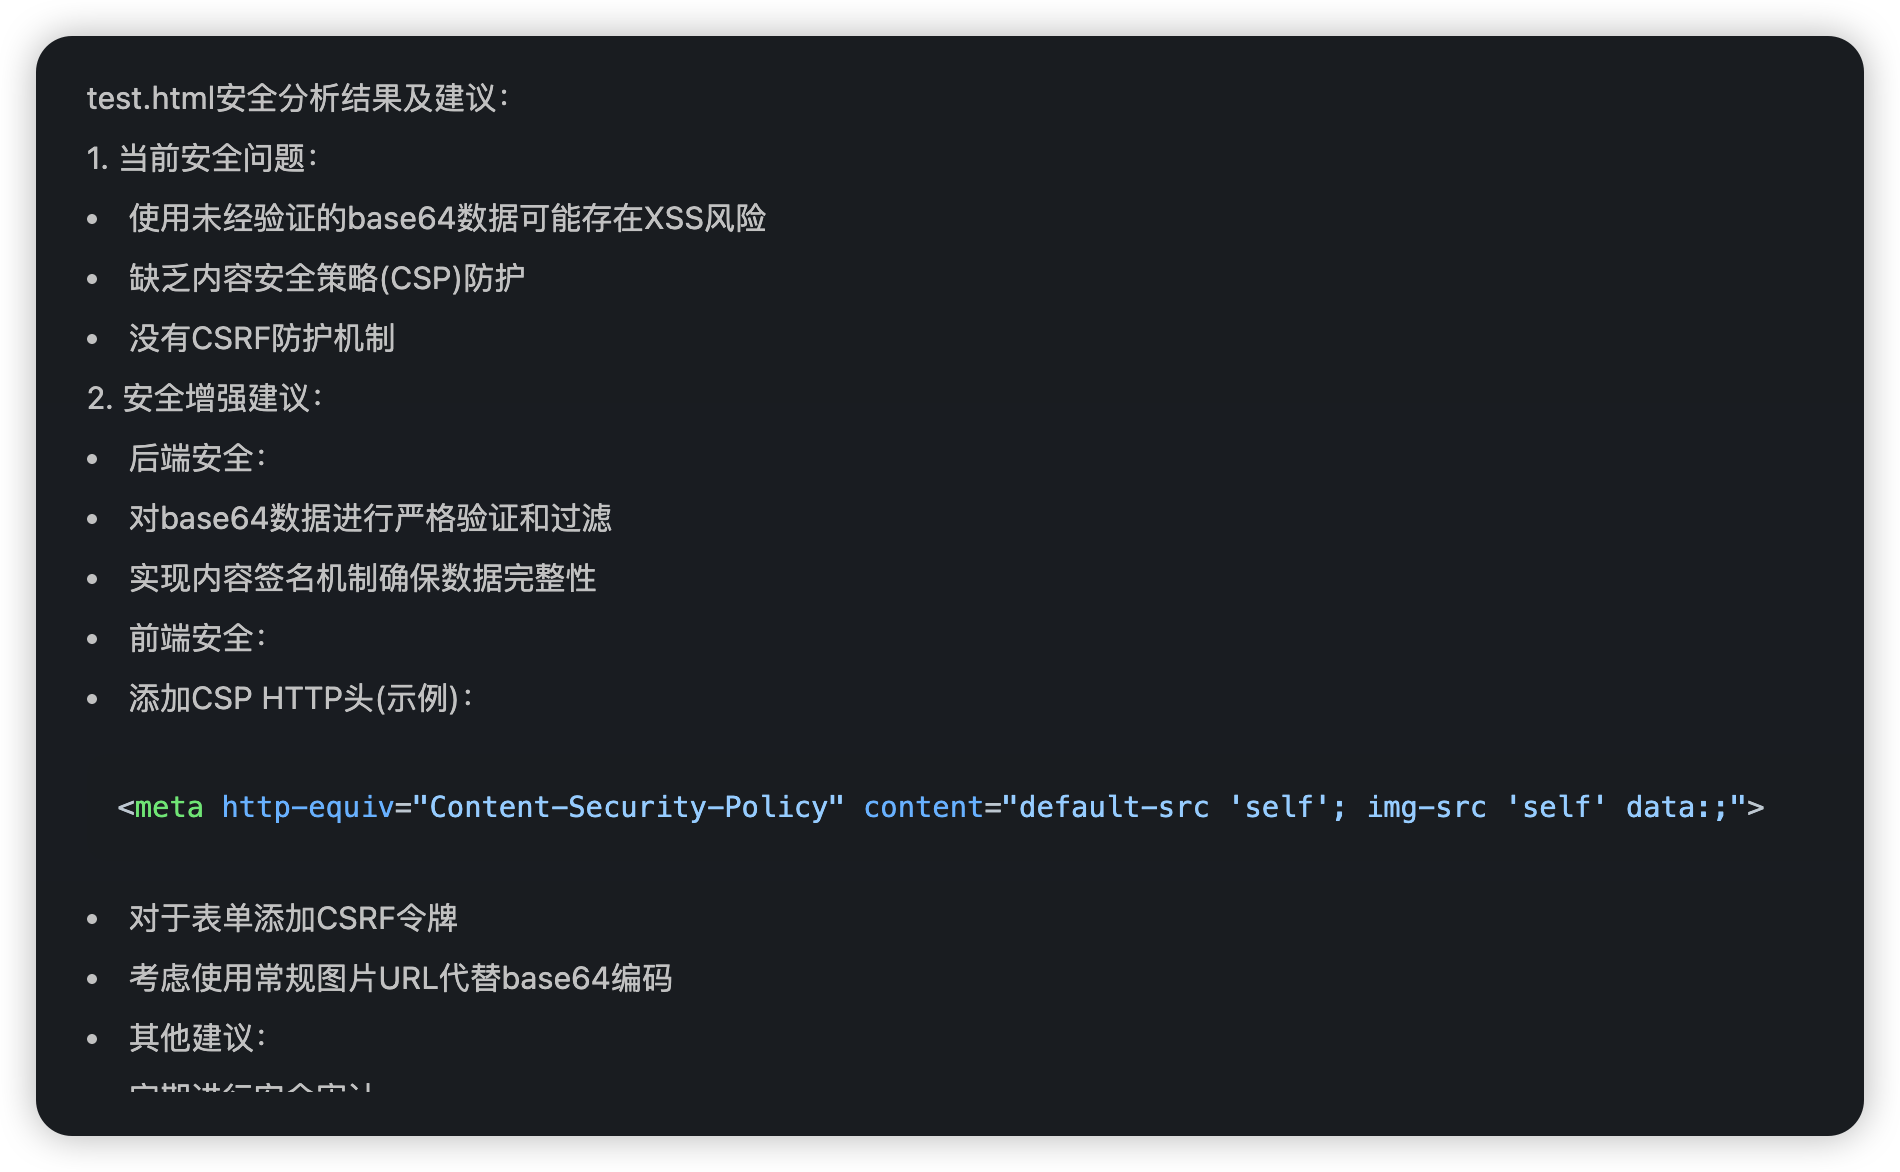Click 对base64数据进行严格验证和过滤 line
This screenshot has height=1172, width=1900.
(x=370, y=518)
